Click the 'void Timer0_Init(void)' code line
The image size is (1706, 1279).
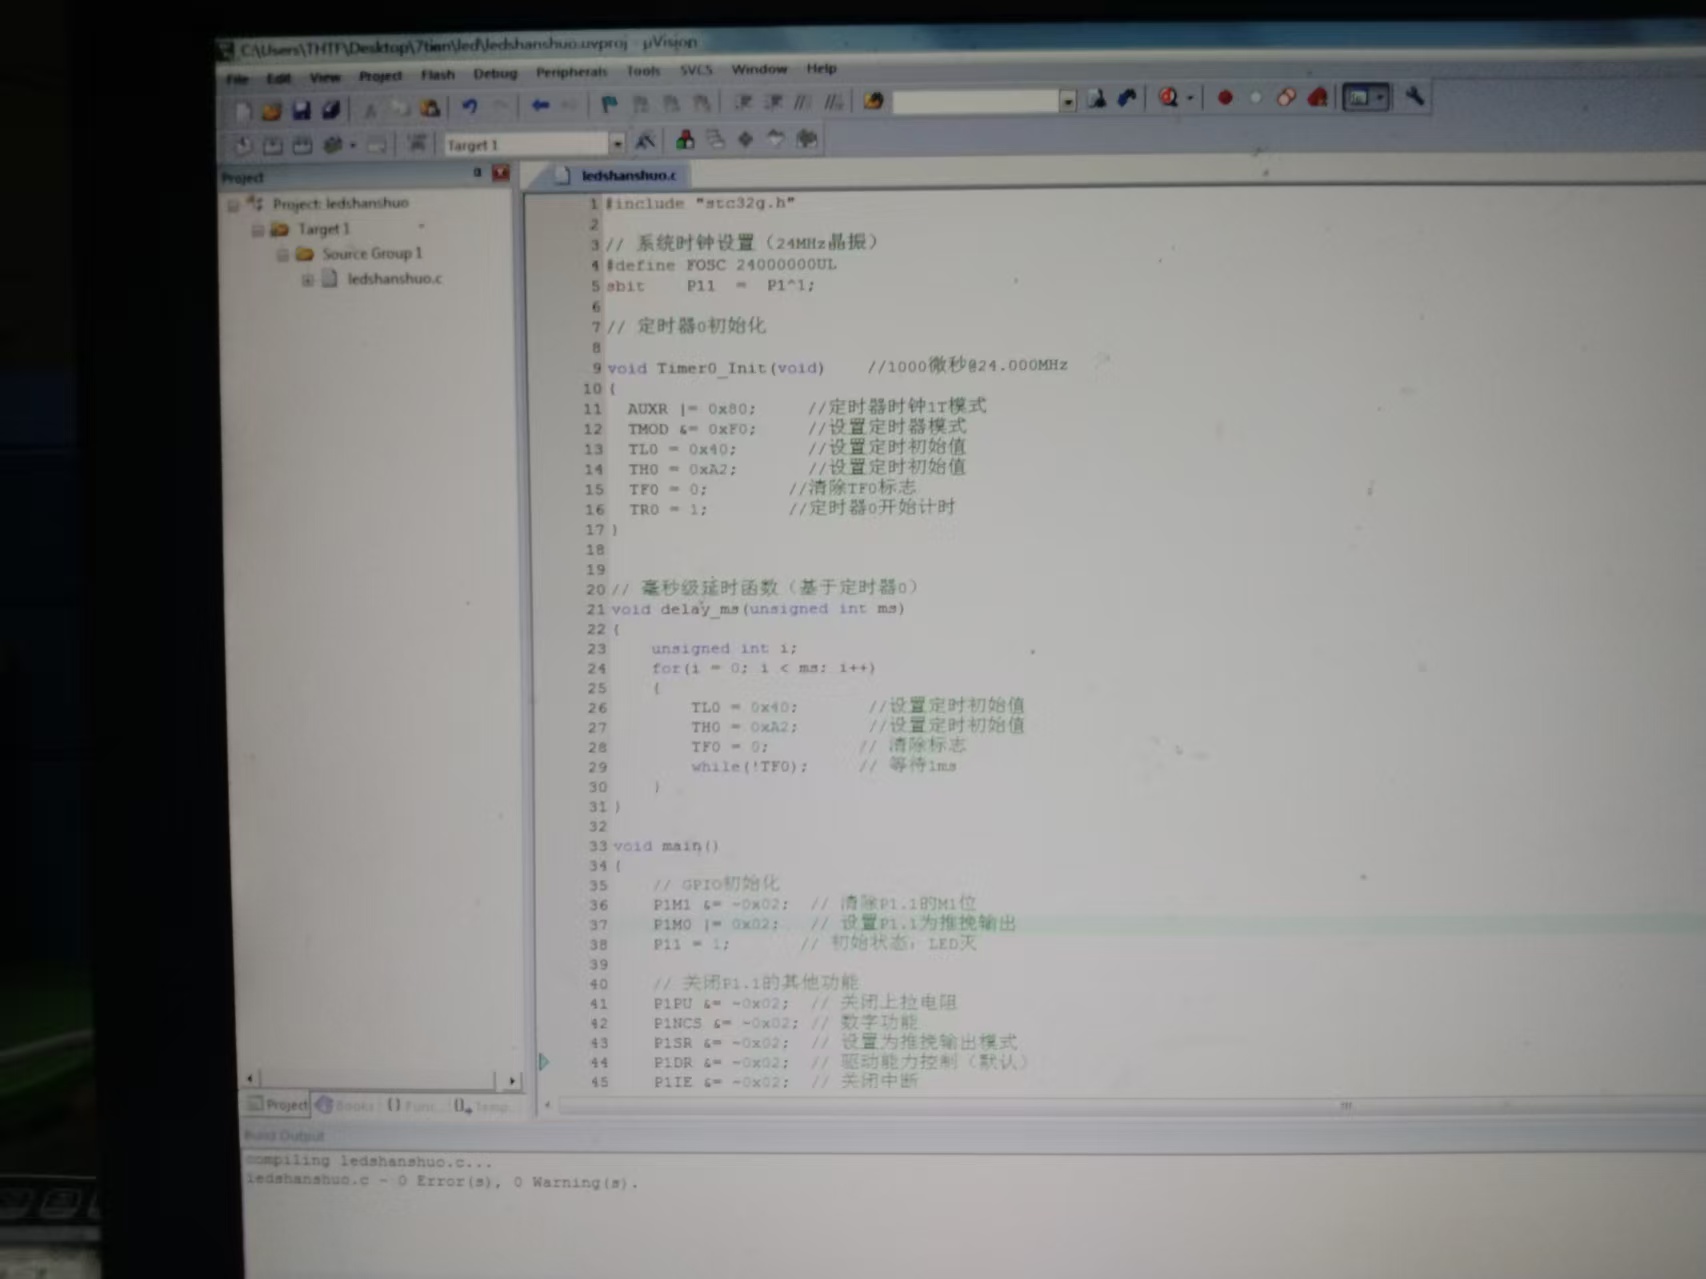[x=715, y=368]
